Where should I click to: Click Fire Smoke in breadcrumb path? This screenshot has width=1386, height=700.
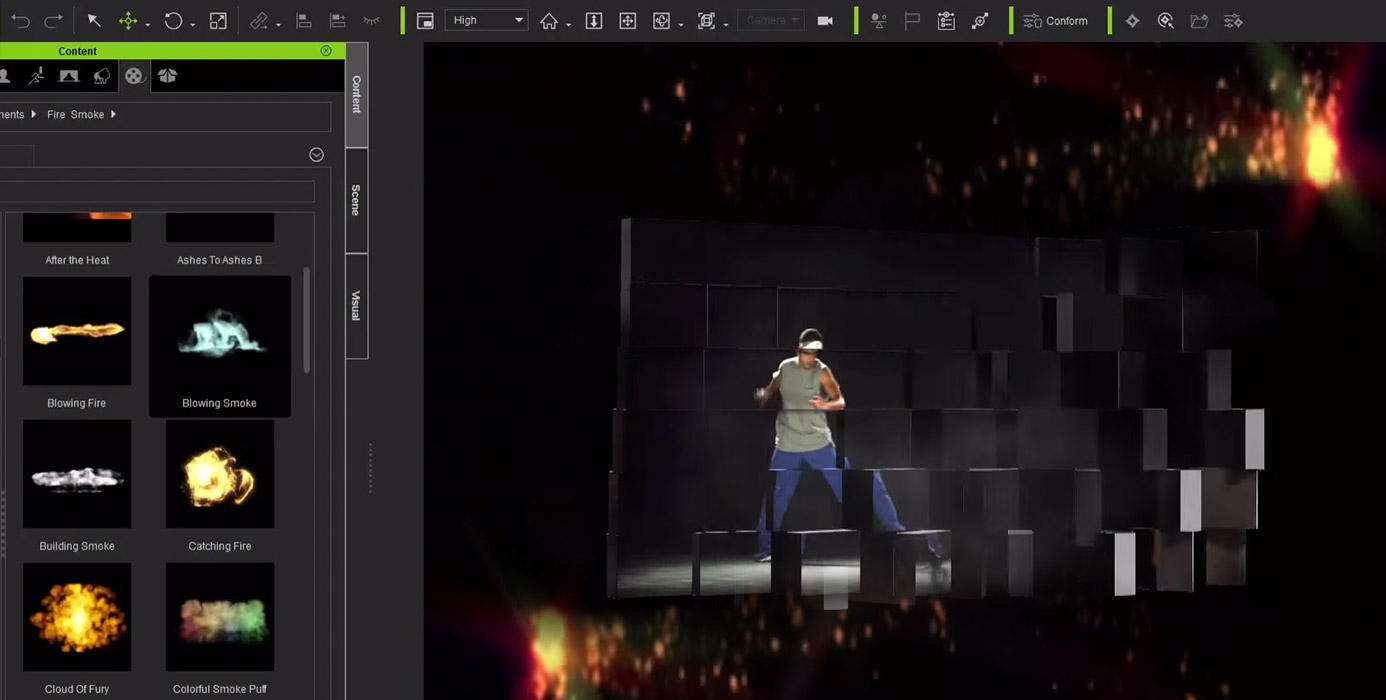[x=75, y=115]
